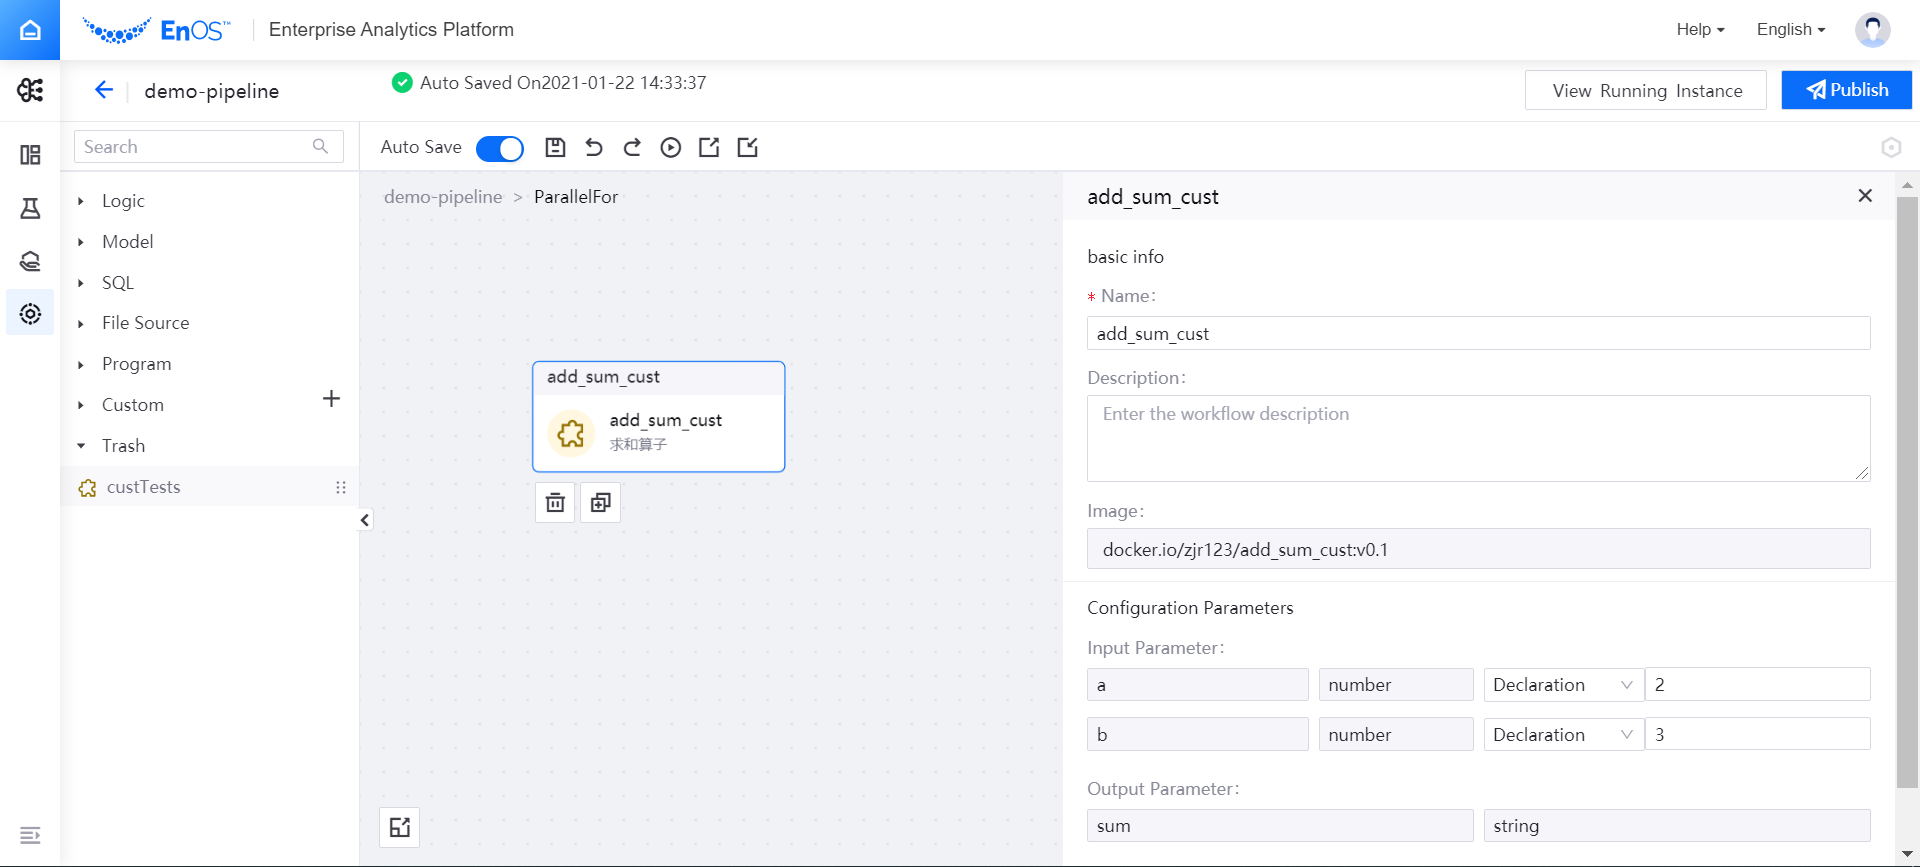Click the output parameter sum field
Viewport: 1920px width, 867px height.
point(1280,826)
